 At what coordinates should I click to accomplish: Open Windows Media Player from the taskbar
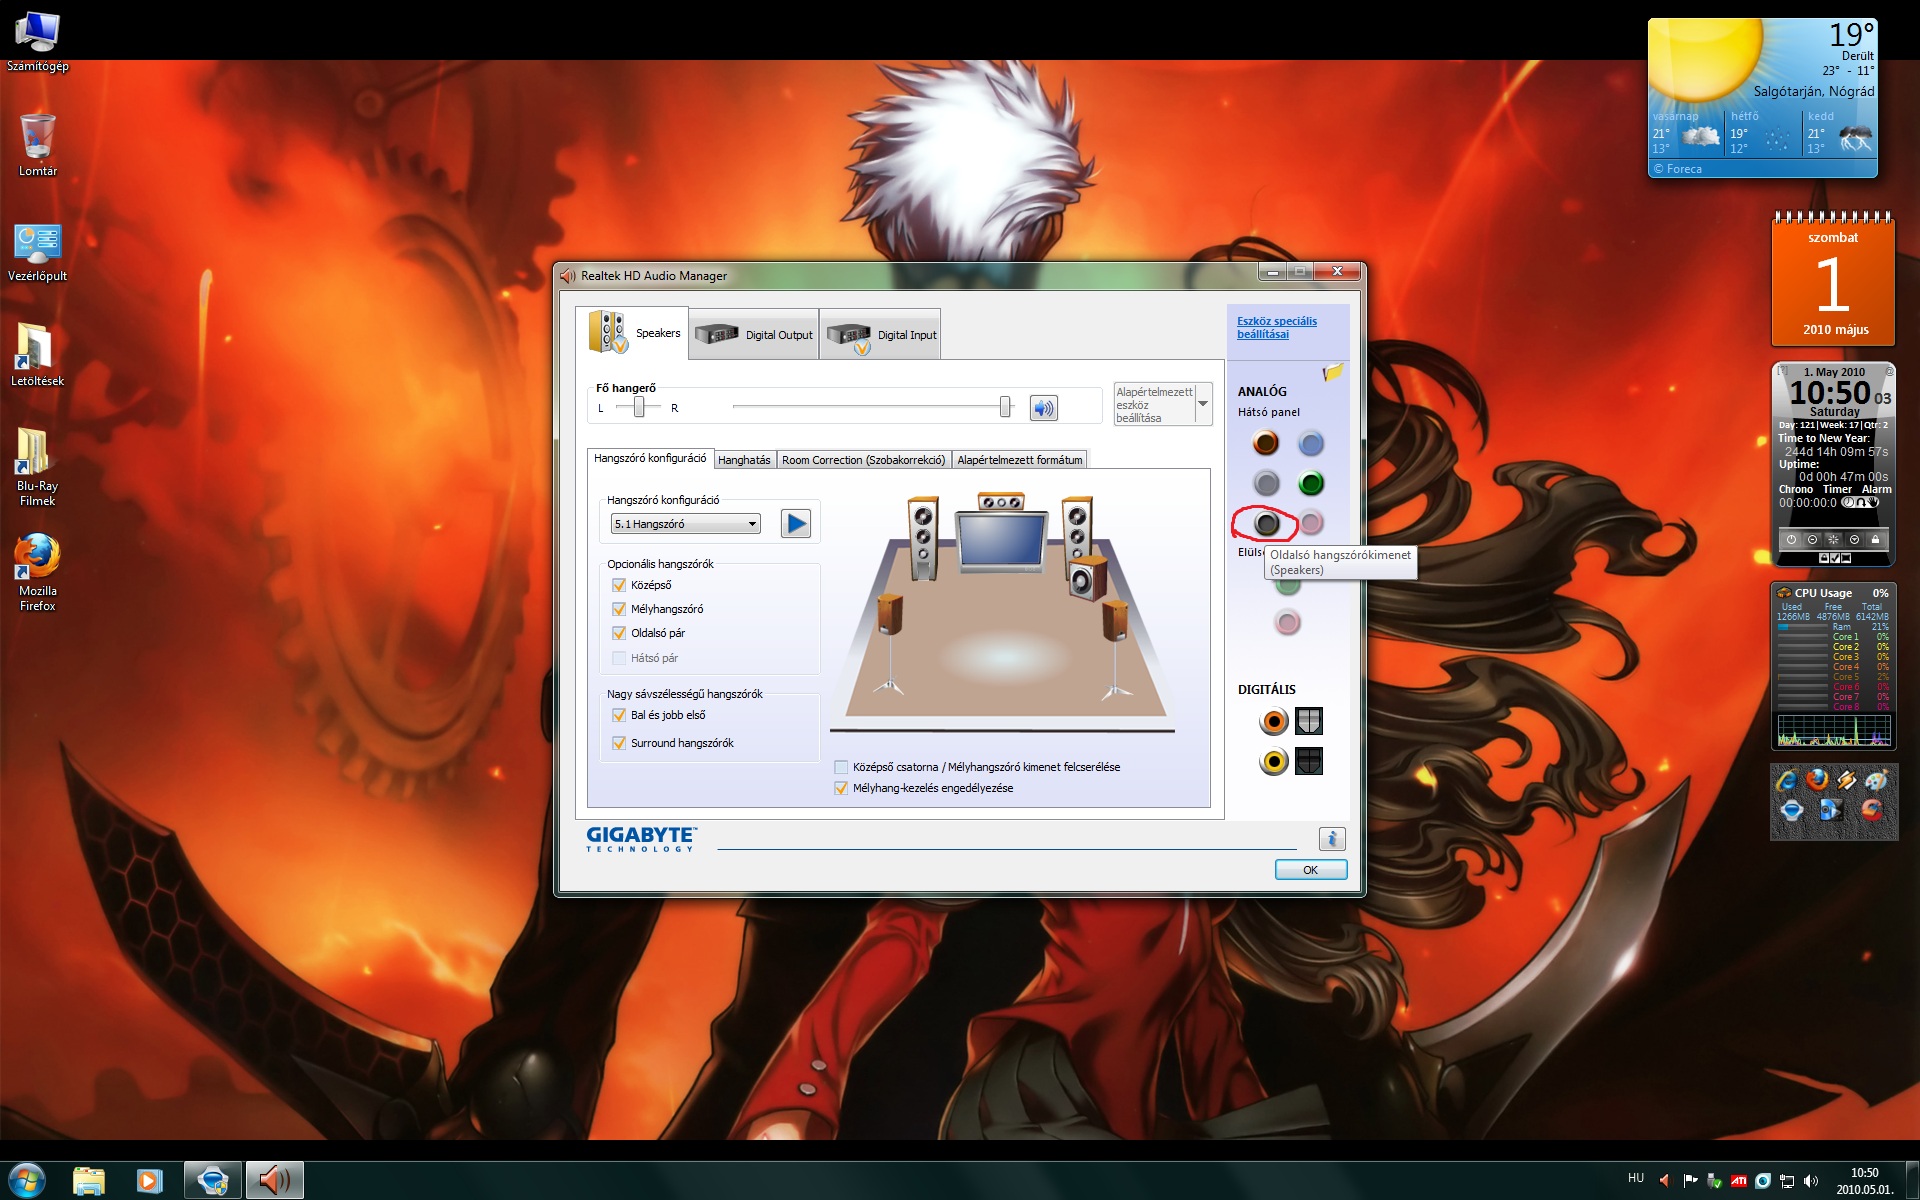pos(149,1181)
